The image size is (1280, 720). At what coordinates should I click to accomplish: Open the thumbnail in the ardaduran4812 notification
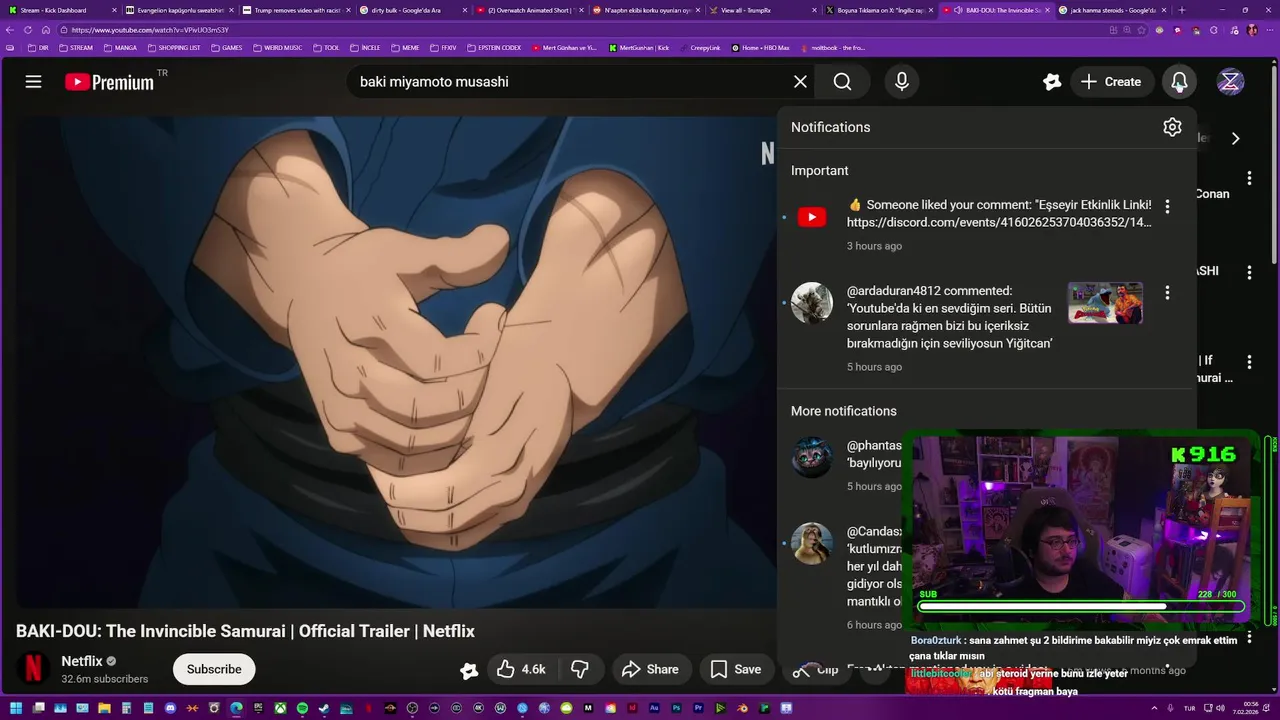pos(1105,303)
